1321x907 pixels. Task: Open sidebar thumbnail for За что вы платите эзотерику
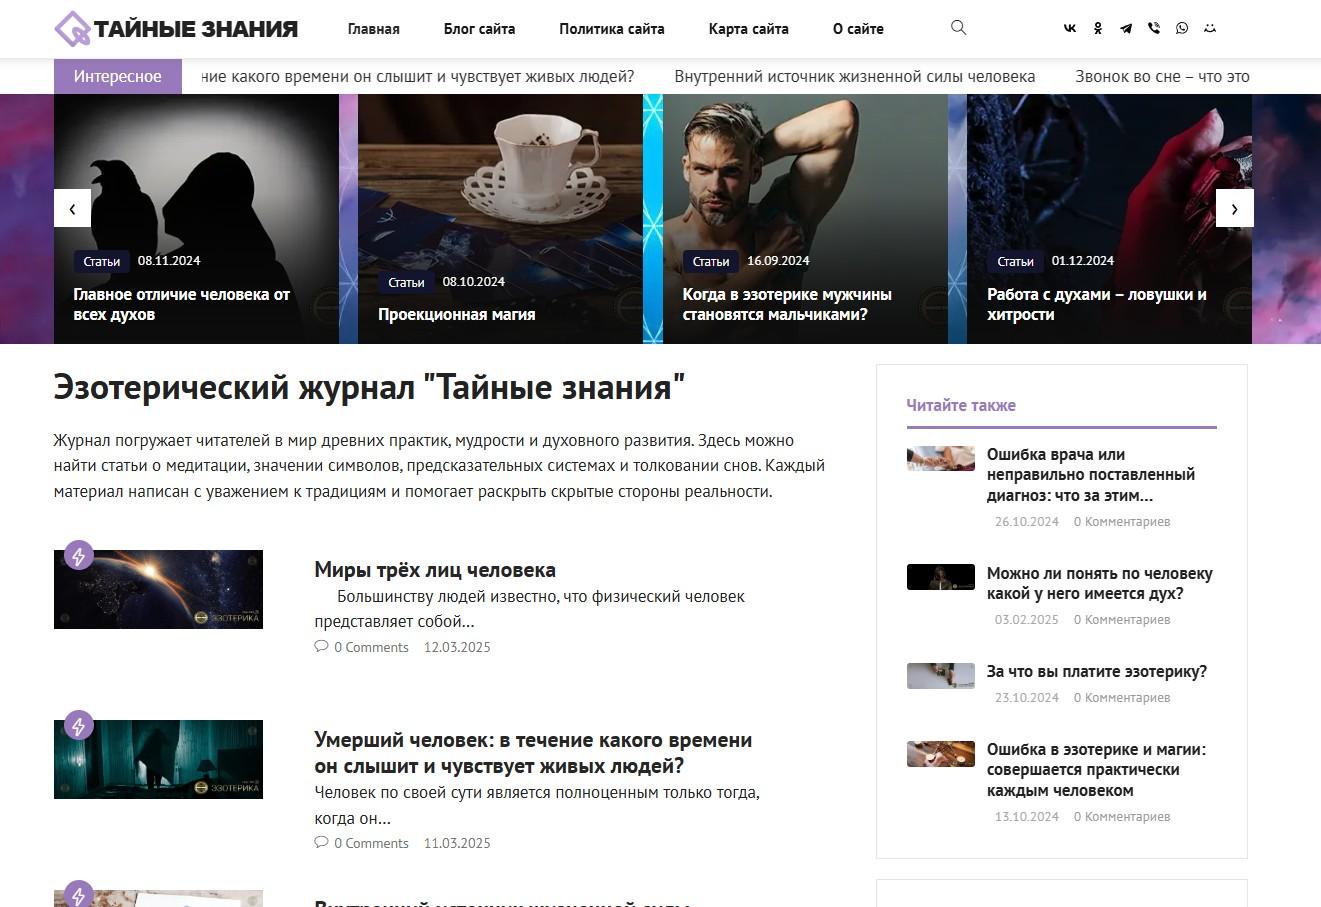point(941,676)
